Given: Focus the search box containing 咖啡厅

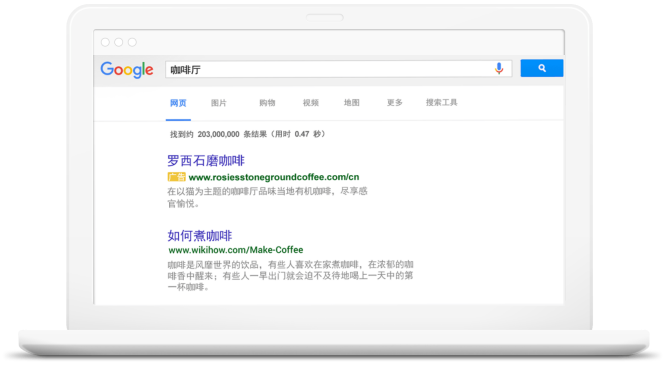Looking at the screenshot, I should click(338, 69).
